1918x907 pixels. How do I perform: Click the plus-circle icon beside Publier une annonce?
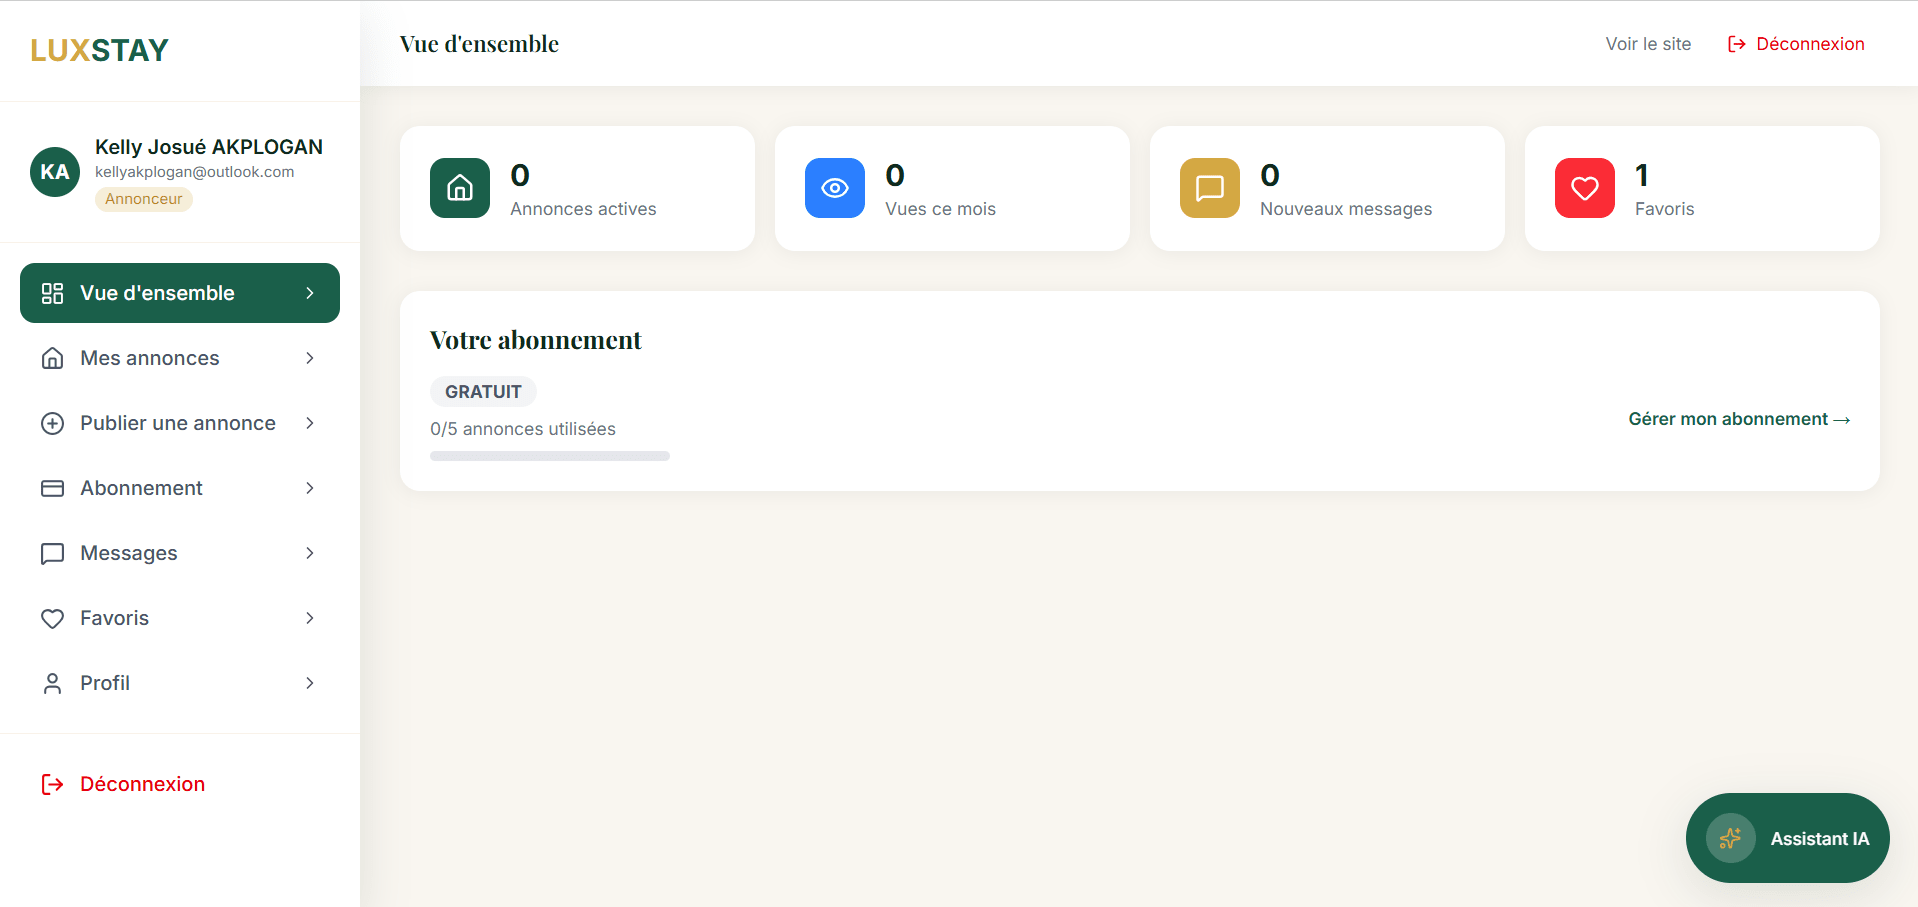tap(52, 423)
